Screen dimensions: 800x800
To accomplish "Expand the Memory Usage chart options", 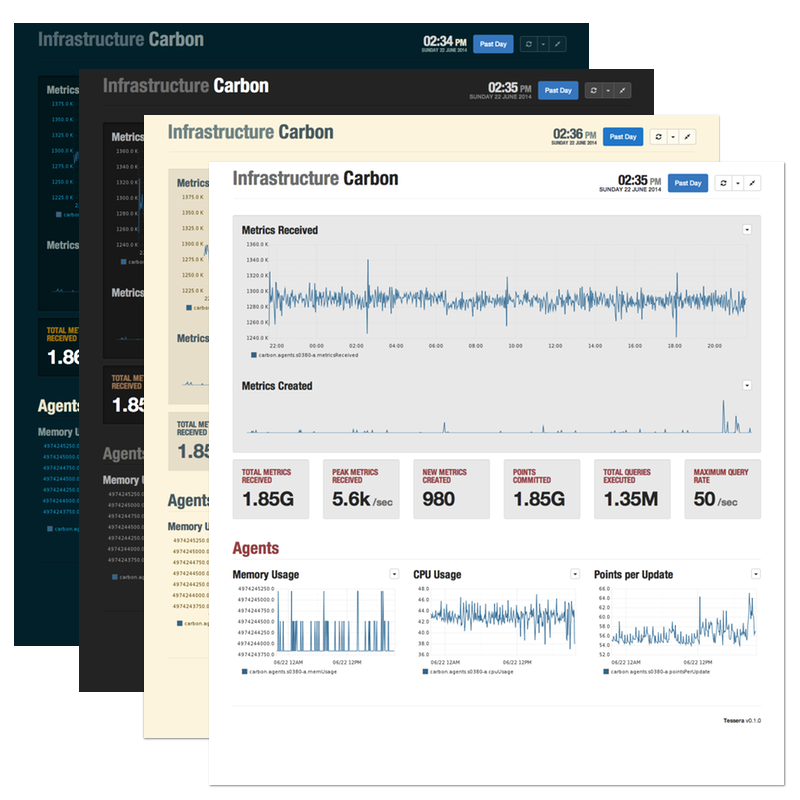I will pos(394,574).
